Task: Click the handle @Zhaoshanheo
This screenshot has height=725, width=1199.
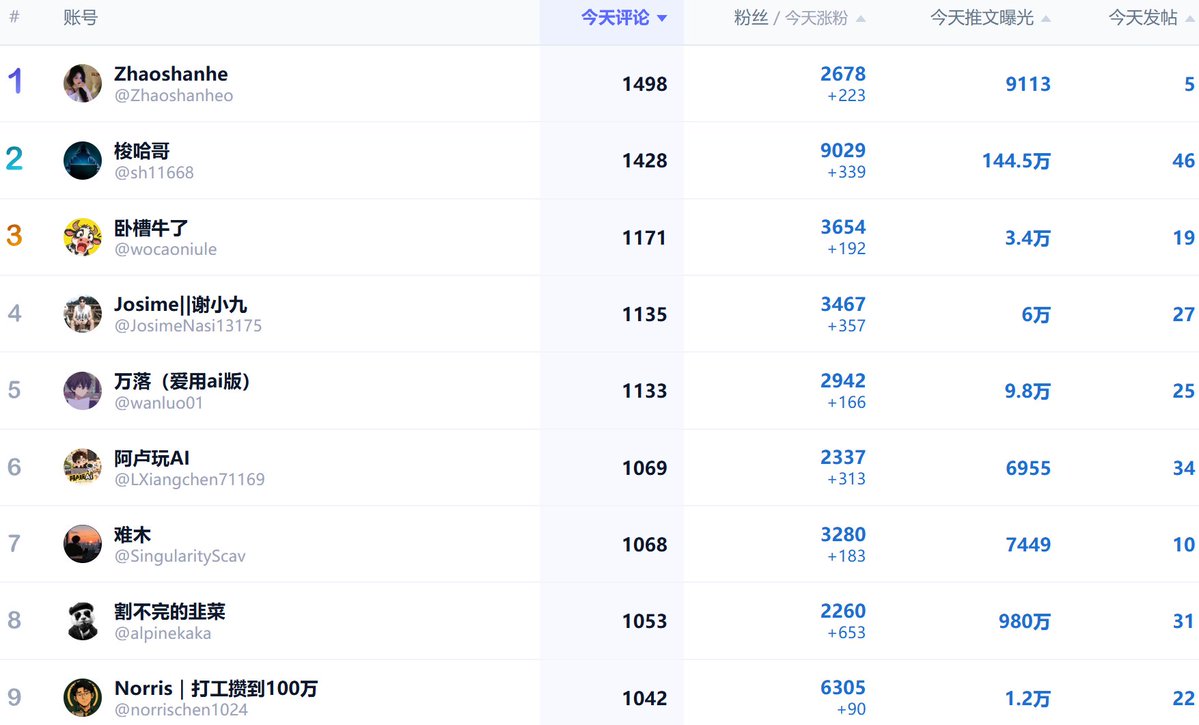Action: point(174,96)
